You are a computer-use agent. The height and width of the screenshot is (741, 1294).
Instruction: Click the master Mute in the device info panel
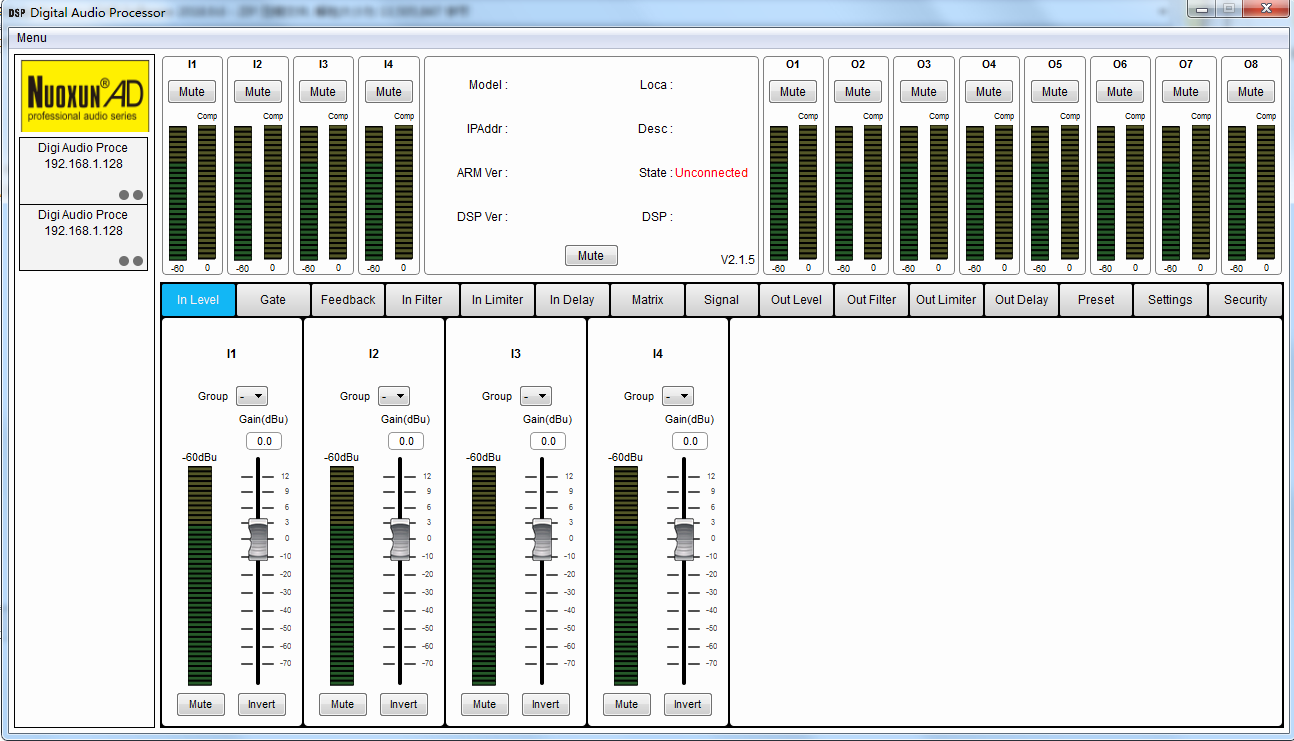coord(590,255)
